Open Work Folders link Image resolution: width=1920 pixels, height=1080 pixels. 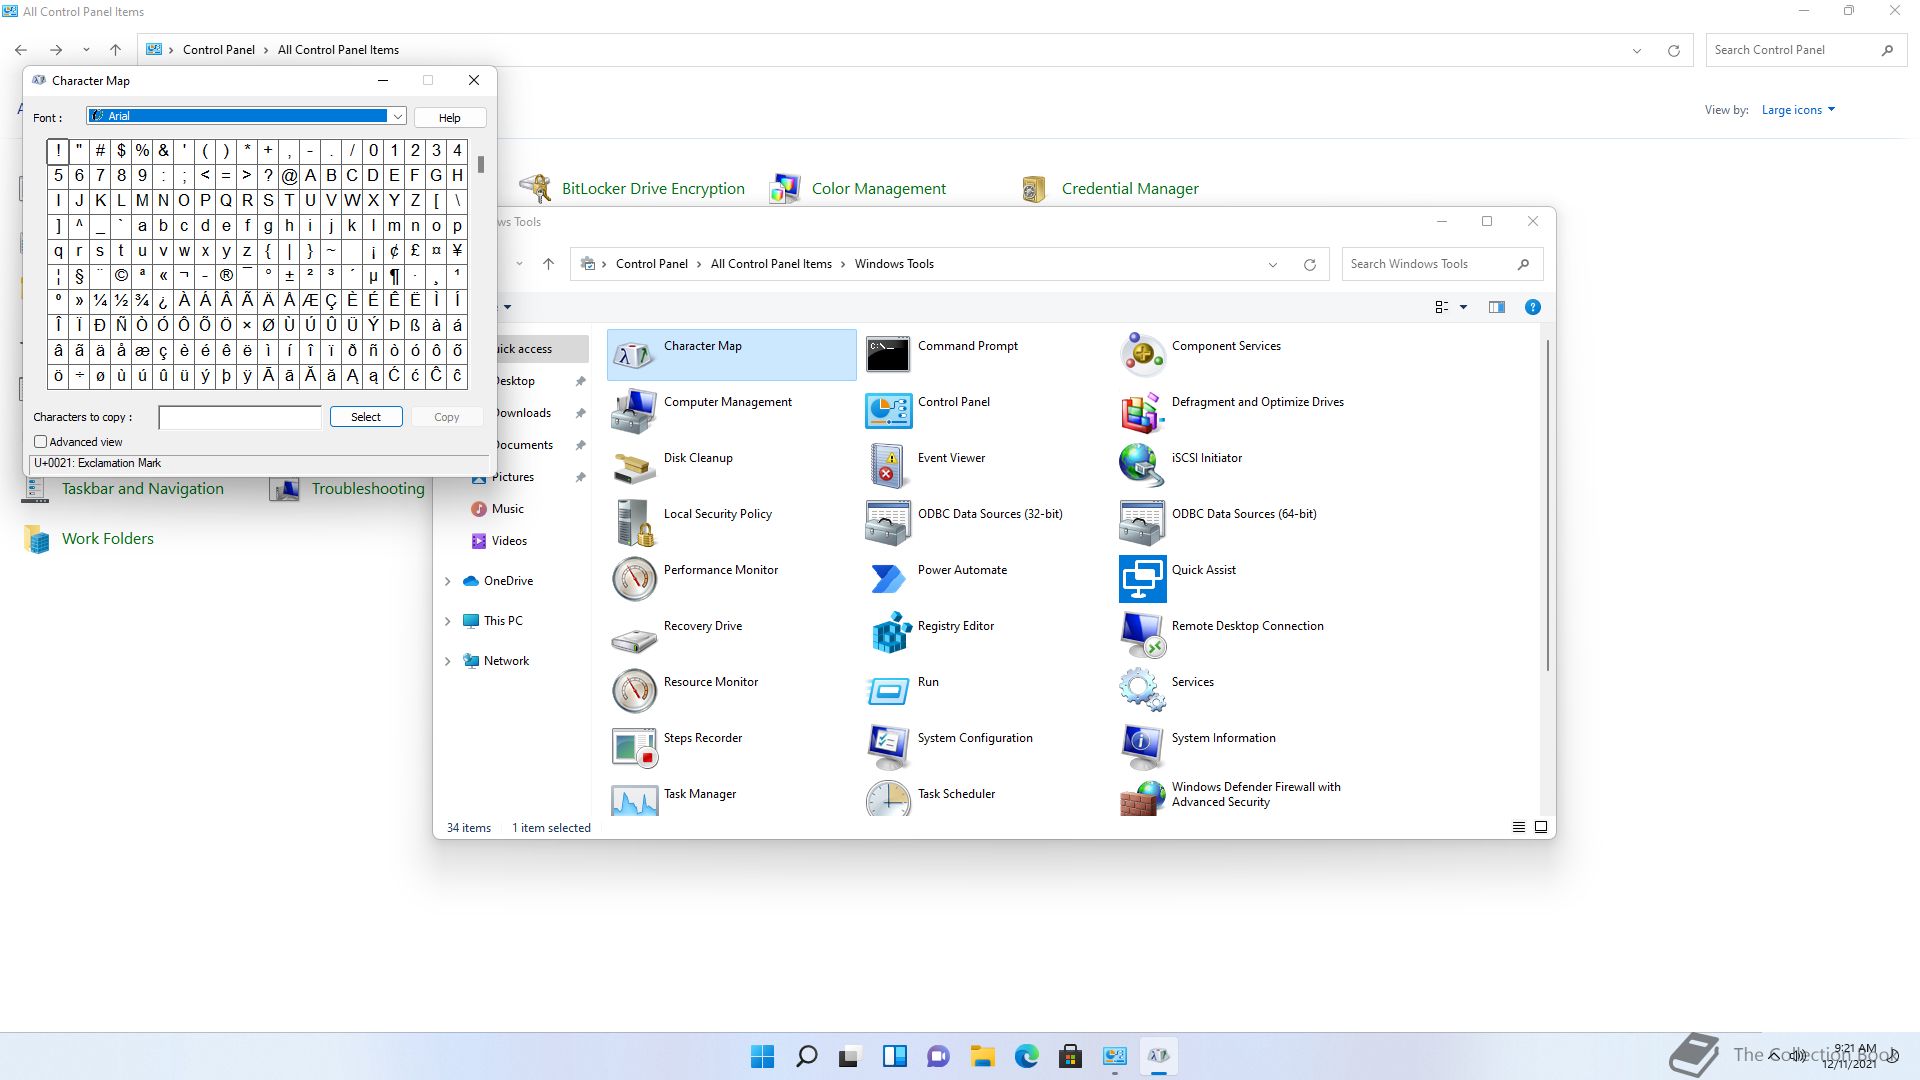click(x=108, y=539)
